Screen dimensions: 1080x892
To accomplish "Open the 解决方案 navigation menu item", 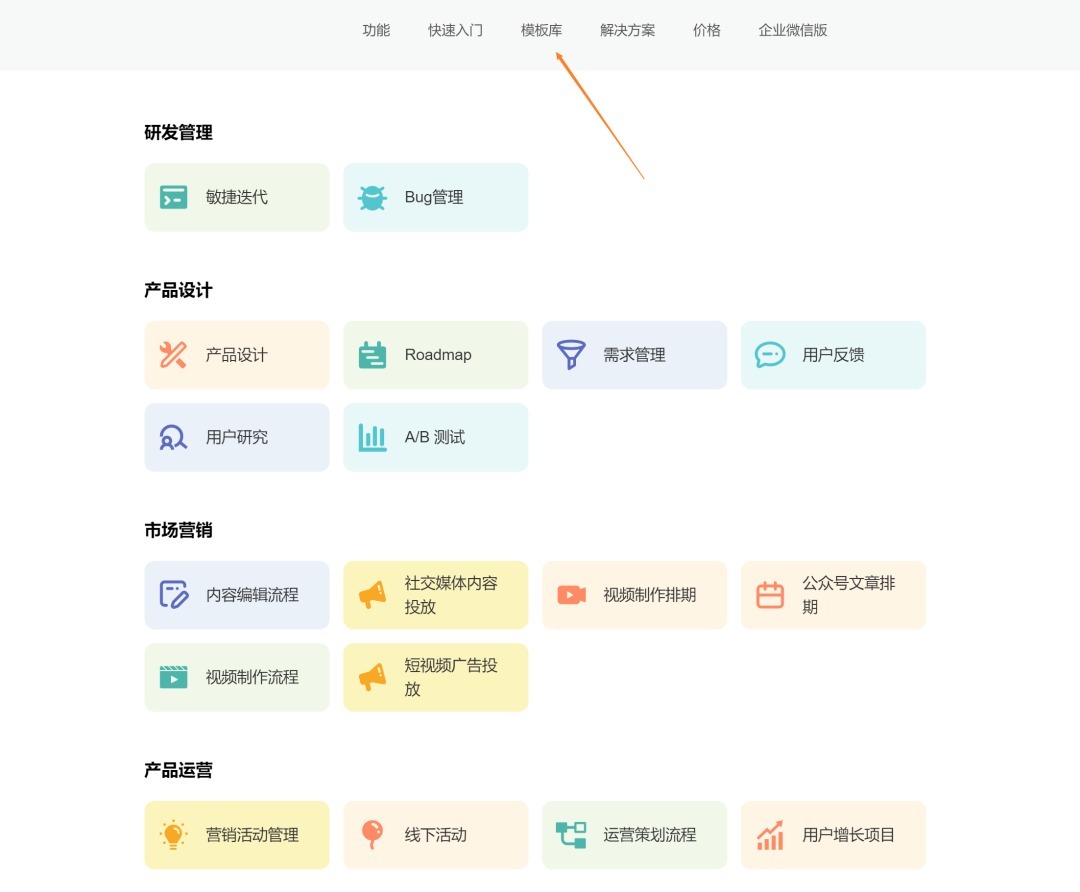I will (x=627, y=30).
